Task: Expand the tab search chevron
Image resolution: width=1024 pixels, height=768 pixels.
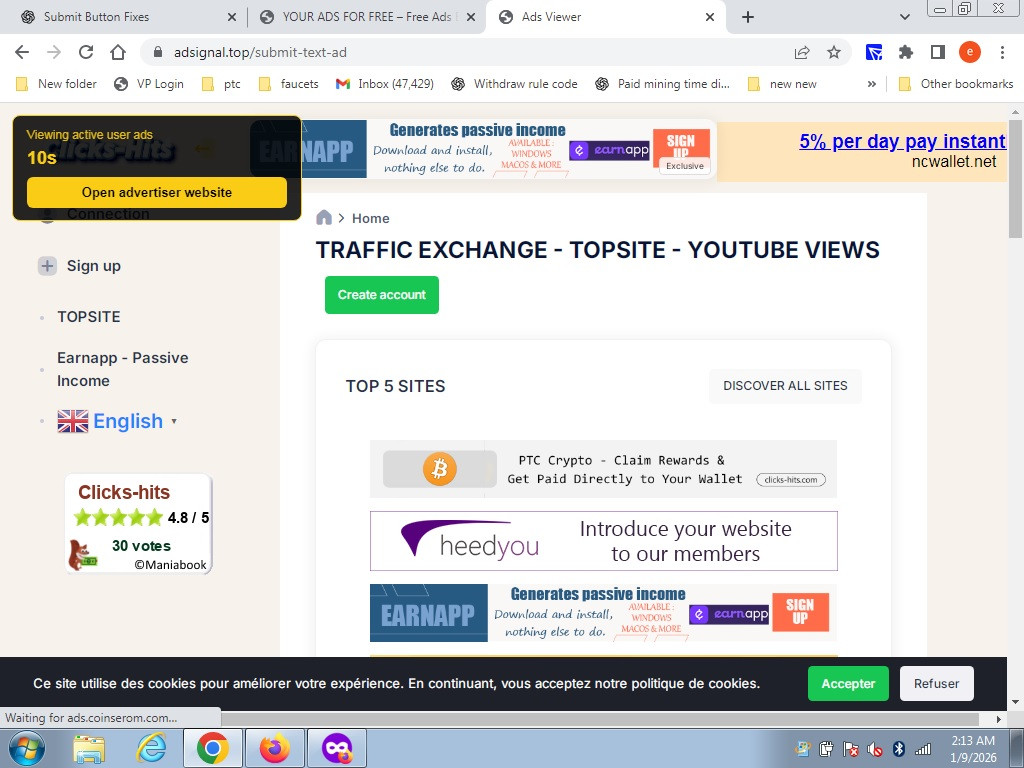Action: tap(904, 17)
